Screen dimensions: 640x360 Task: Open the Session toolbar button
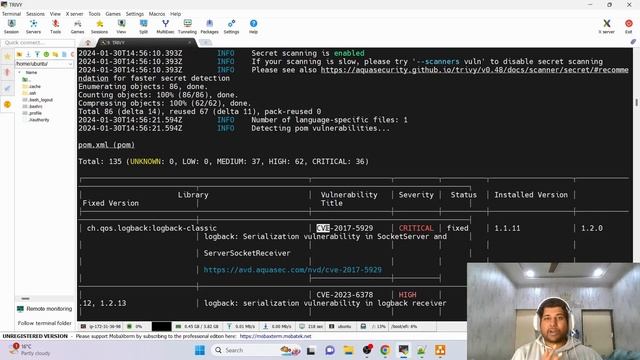11,27
